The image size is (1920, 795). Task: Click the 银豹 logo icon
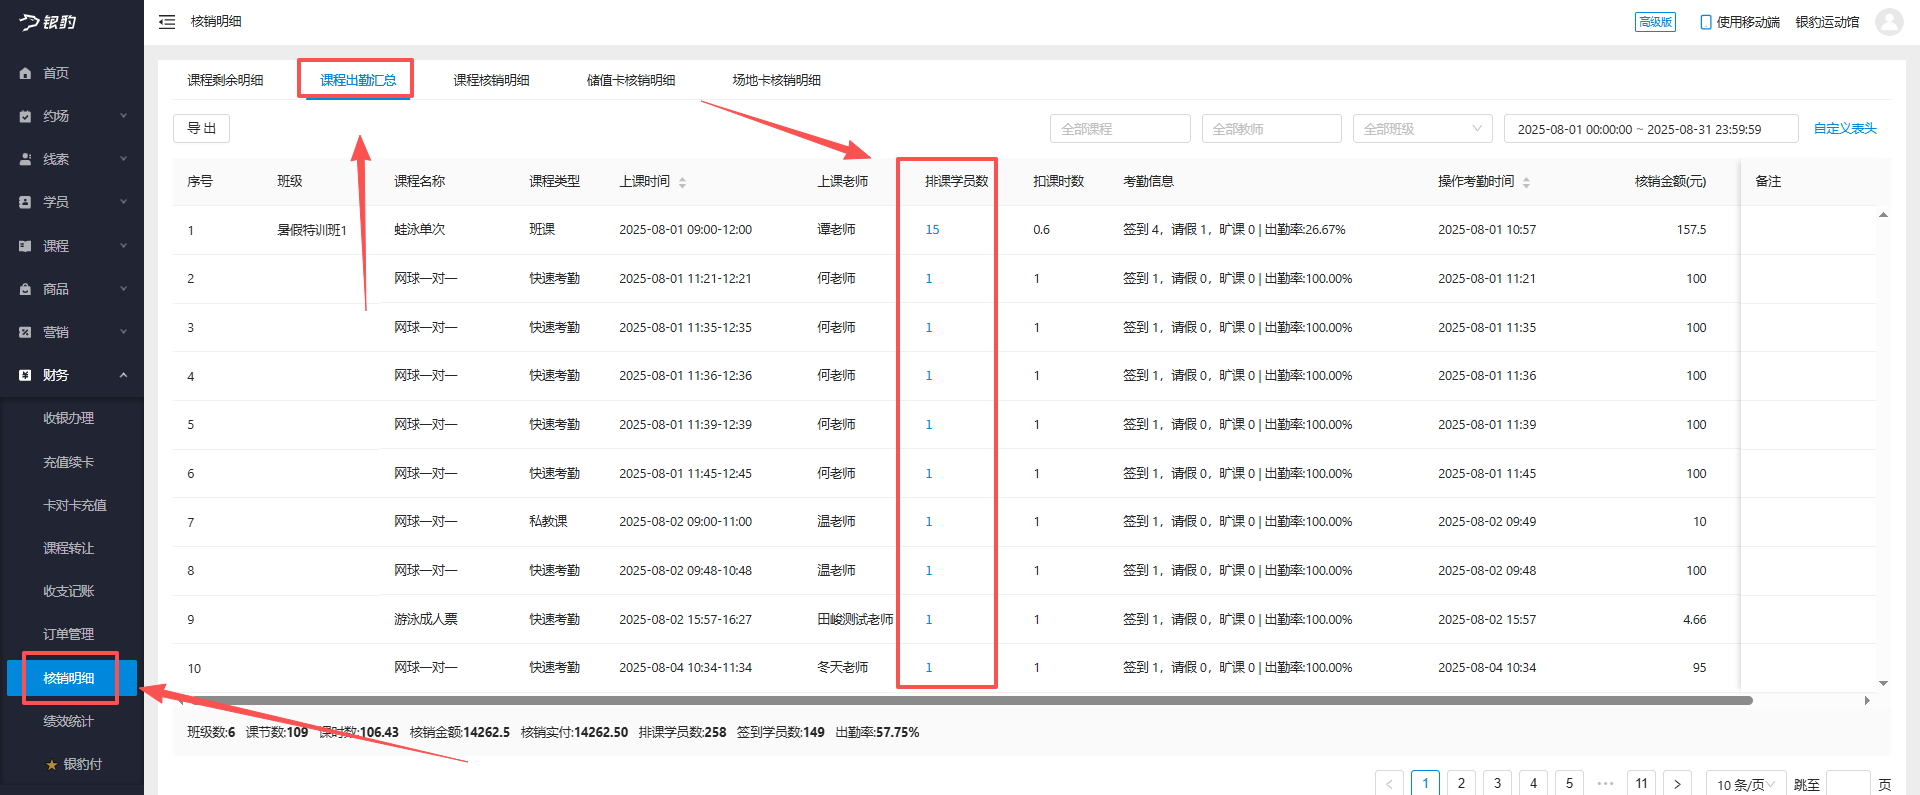48,22
